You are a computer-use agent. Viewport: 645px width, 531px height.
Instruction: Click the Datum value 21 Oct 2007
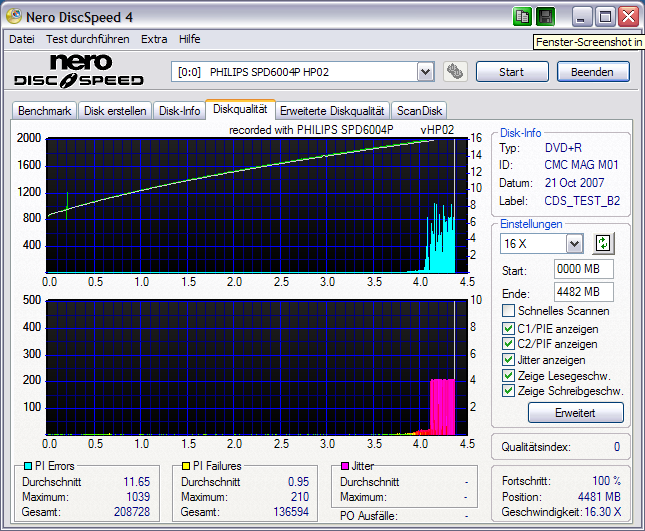pyautogui.click(x=574, y=183)
